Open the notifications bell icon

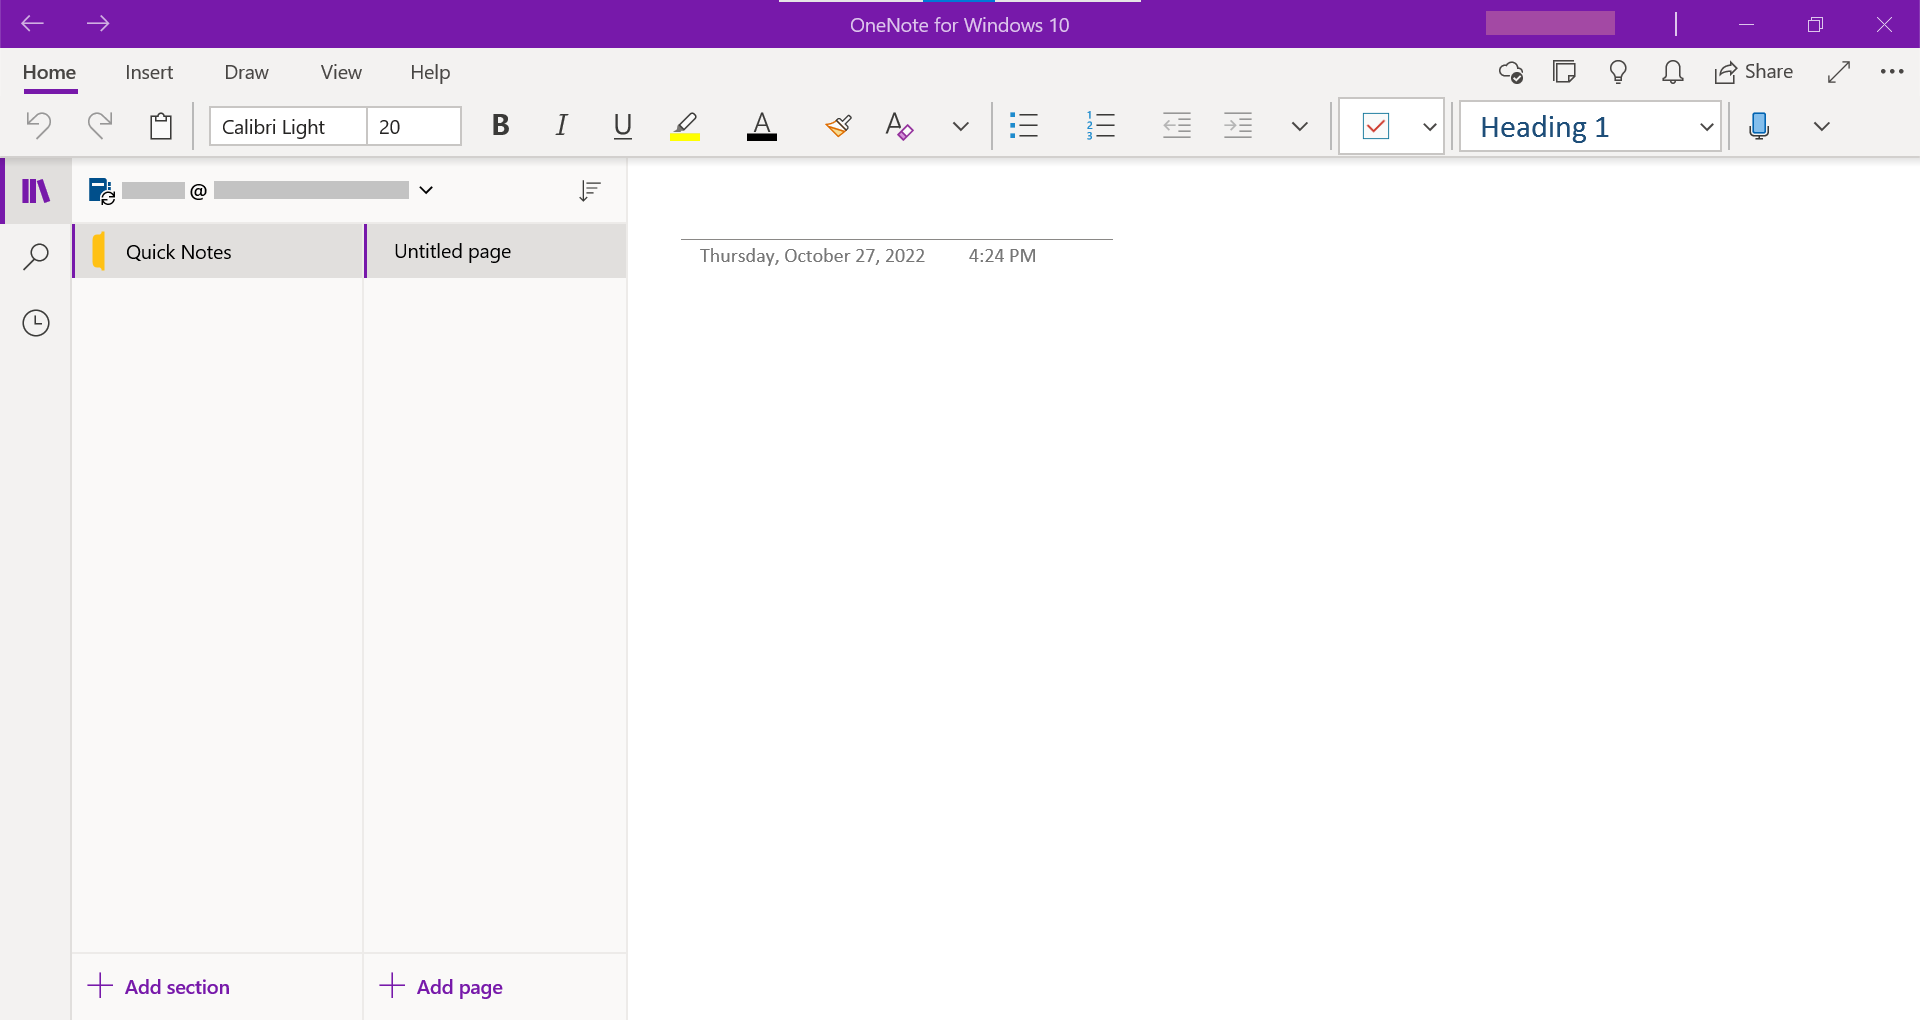tap(1673, 72)
